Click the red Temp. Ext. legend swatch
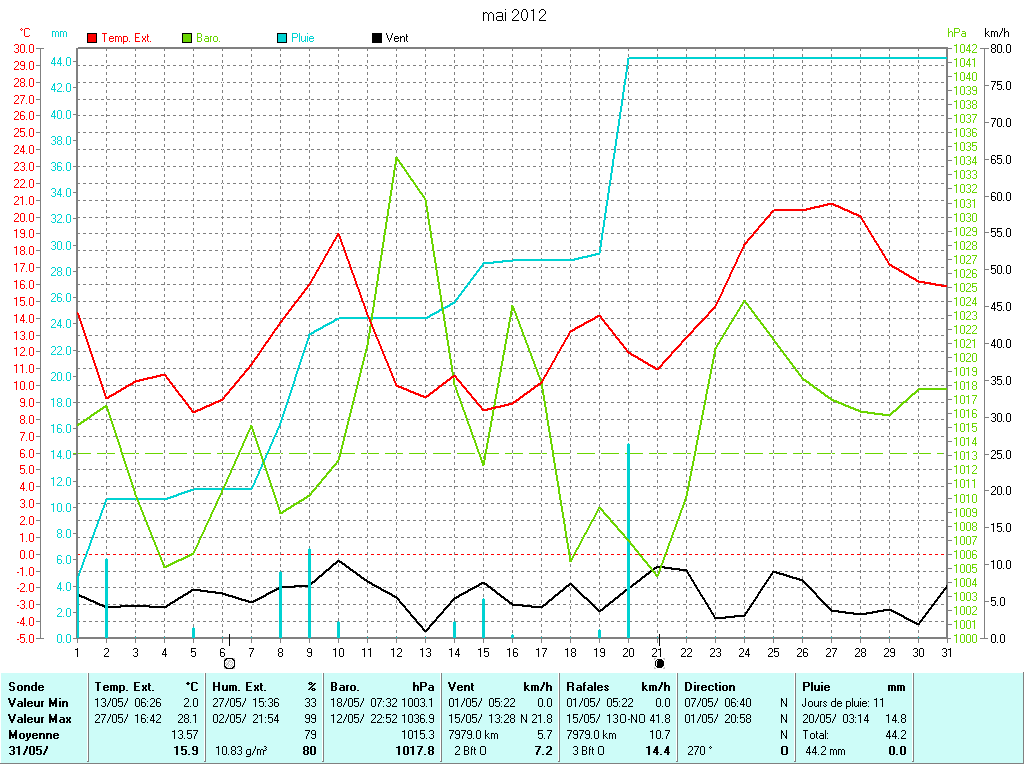This screenshot has height=764, width=1024. click(x=93, y=38)
